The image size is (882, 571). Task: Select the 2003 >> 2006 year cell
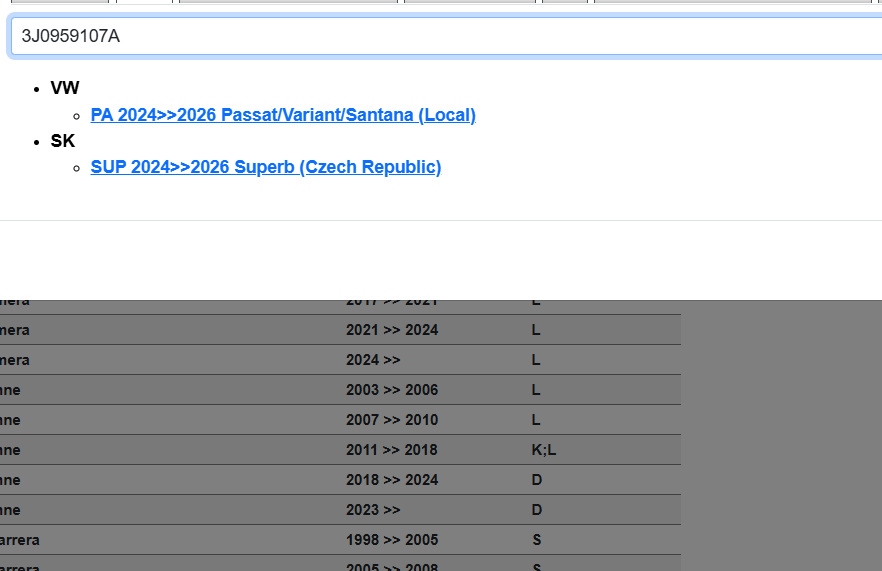[x=392, y=390]
